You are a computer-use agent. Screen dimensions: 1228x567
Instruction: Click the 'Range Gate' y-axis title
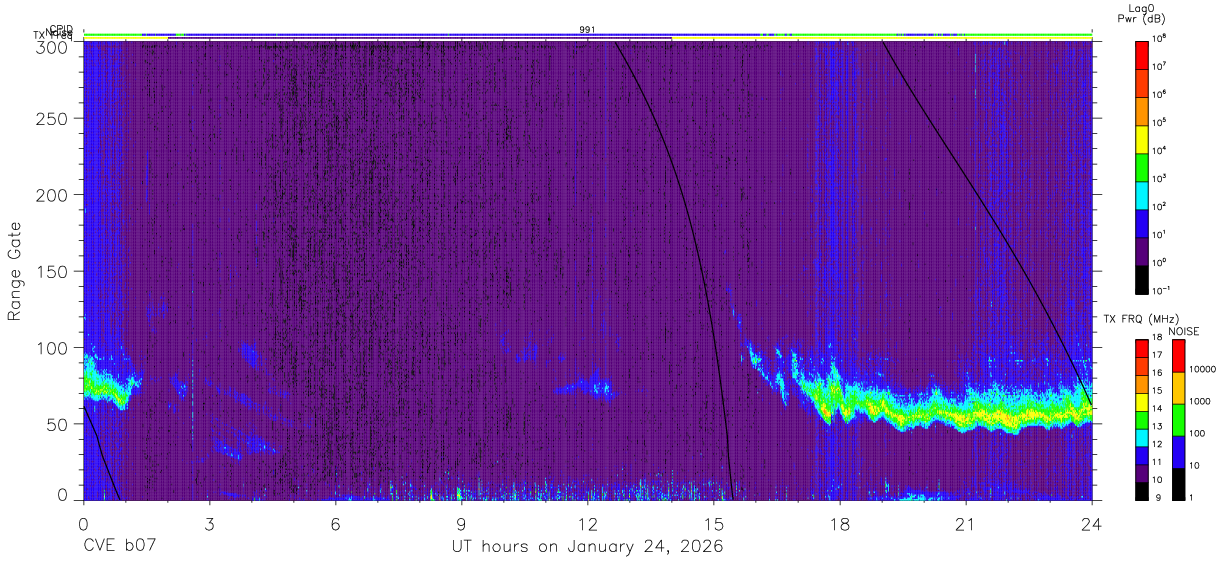(16, 271)
